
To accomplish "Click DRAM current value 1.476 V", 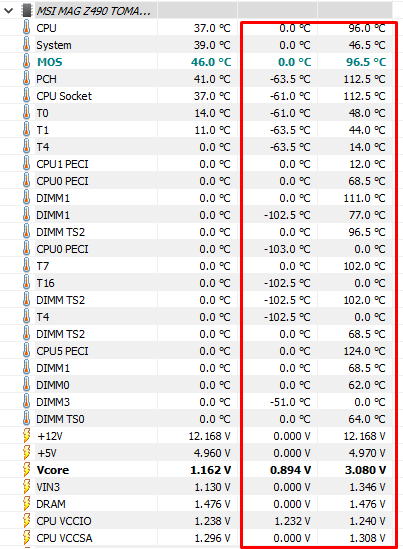I will (x=213, y=504).
